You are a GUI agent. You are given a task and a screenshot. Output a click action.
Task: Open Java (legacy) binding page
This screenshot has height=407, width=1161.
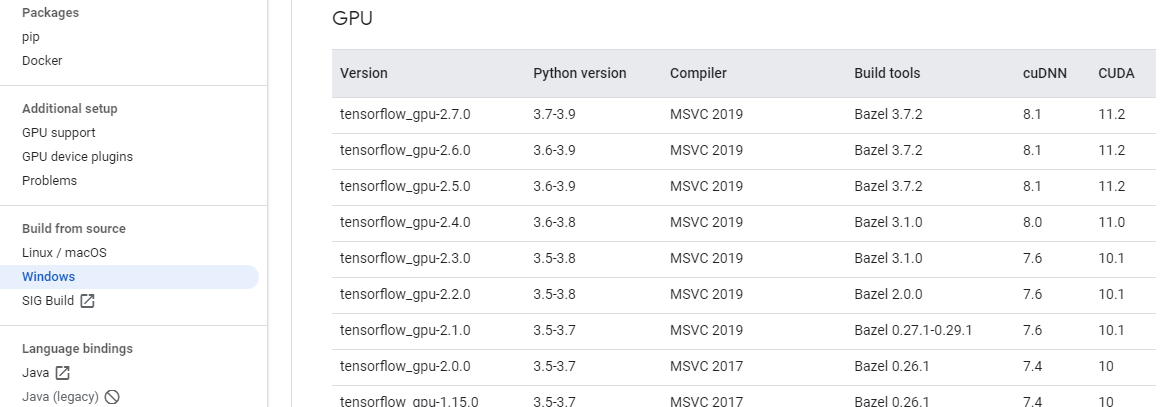point(60,397)
